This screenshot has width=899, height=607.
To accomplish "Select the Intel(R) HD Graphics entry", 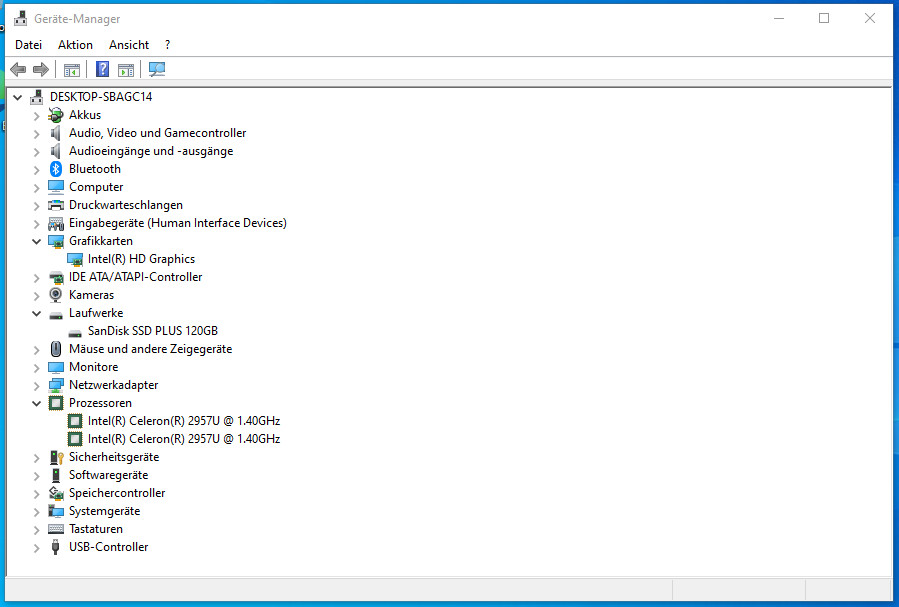I will click(x=141, y=259).
